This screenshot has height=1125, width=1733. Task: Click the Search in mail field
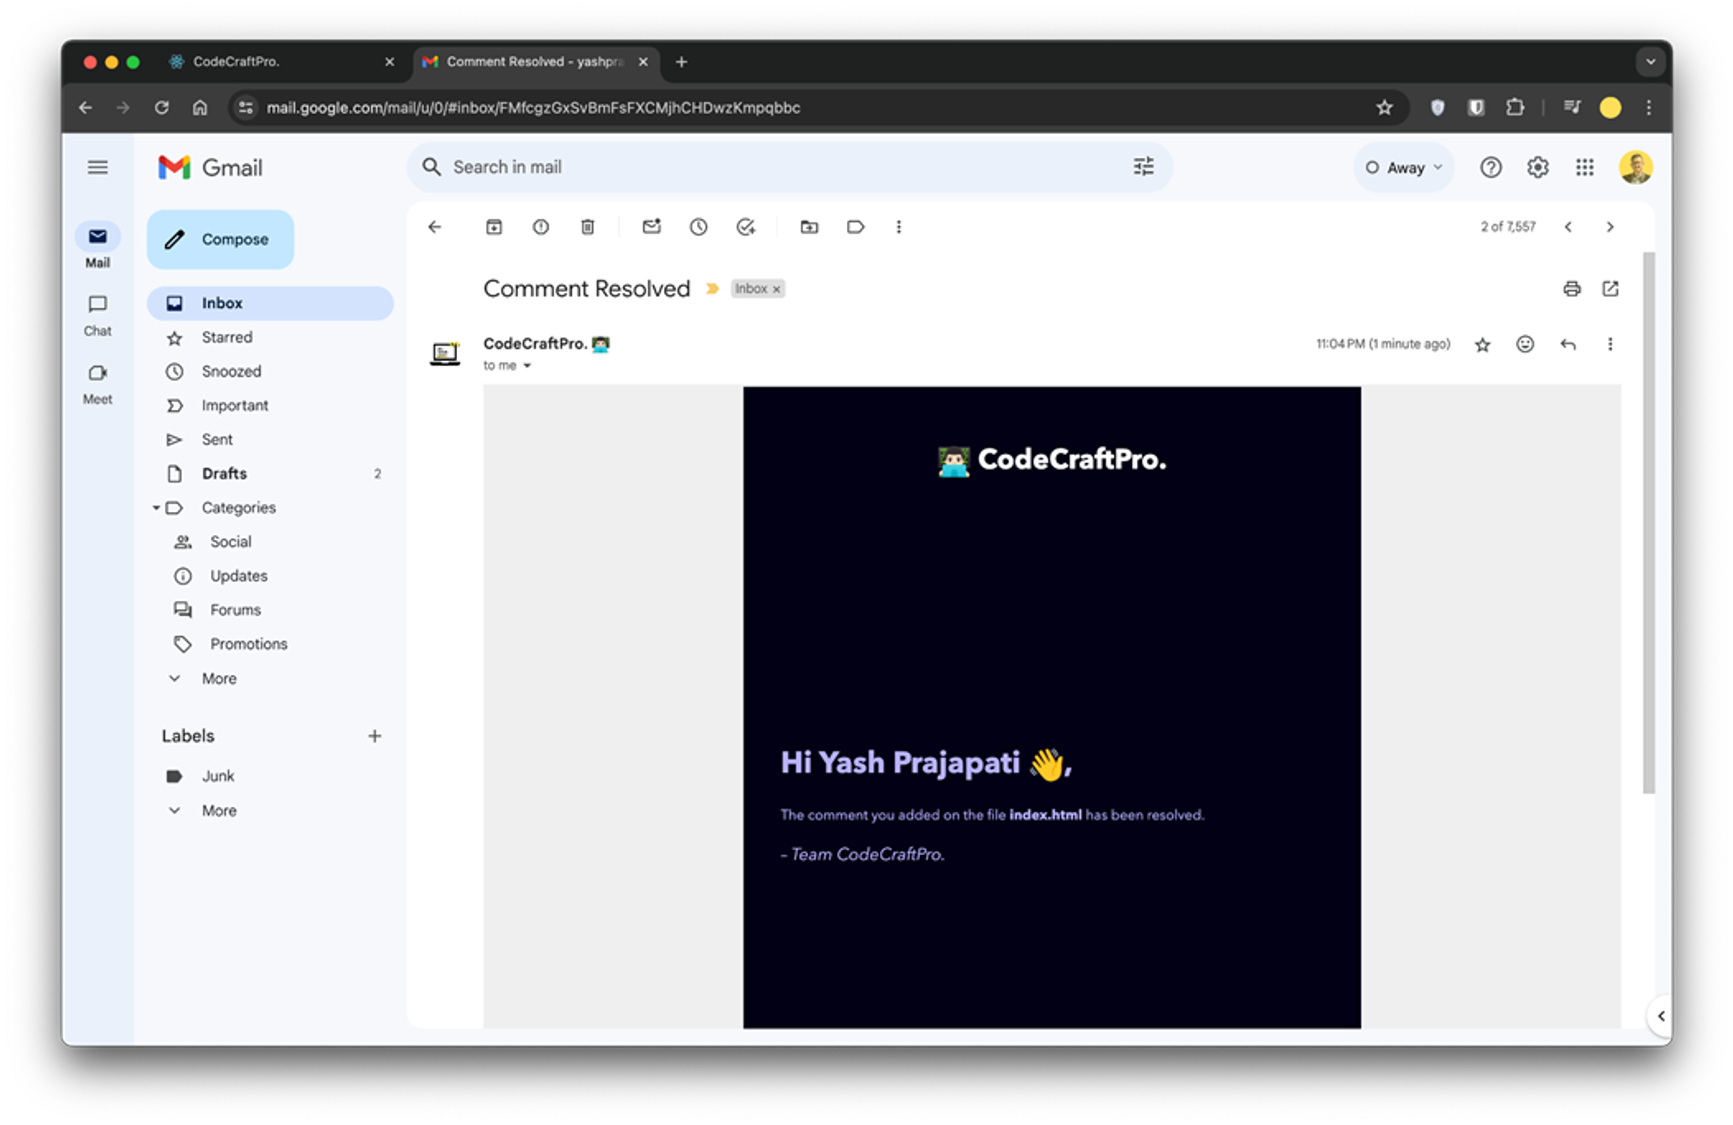[788, 167]
